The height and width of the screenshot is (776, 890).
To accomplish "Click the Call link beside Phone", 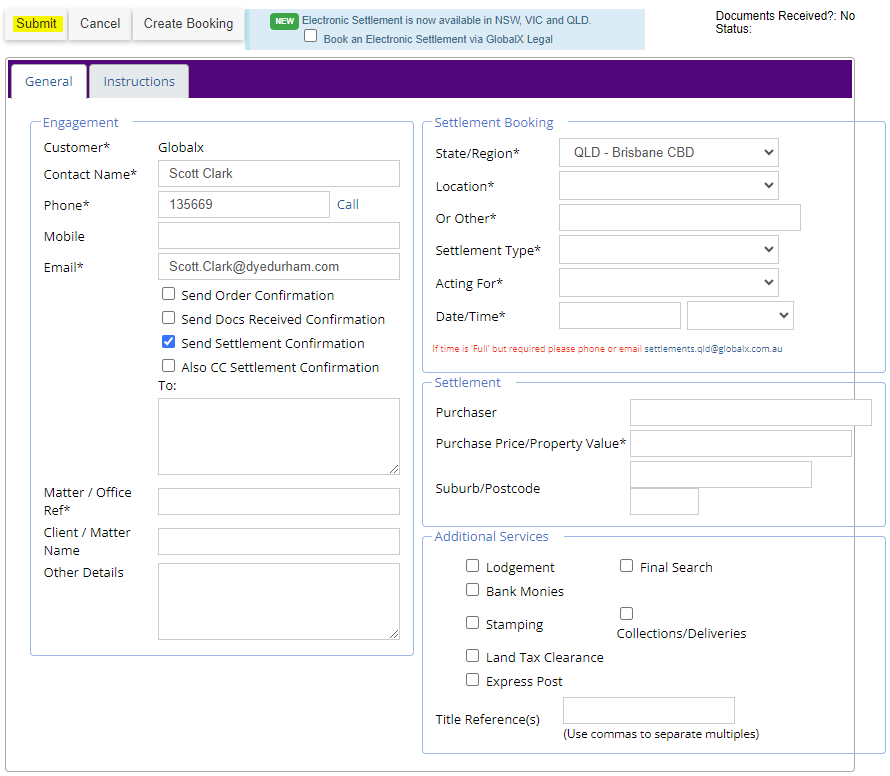I will coord(348,204).
